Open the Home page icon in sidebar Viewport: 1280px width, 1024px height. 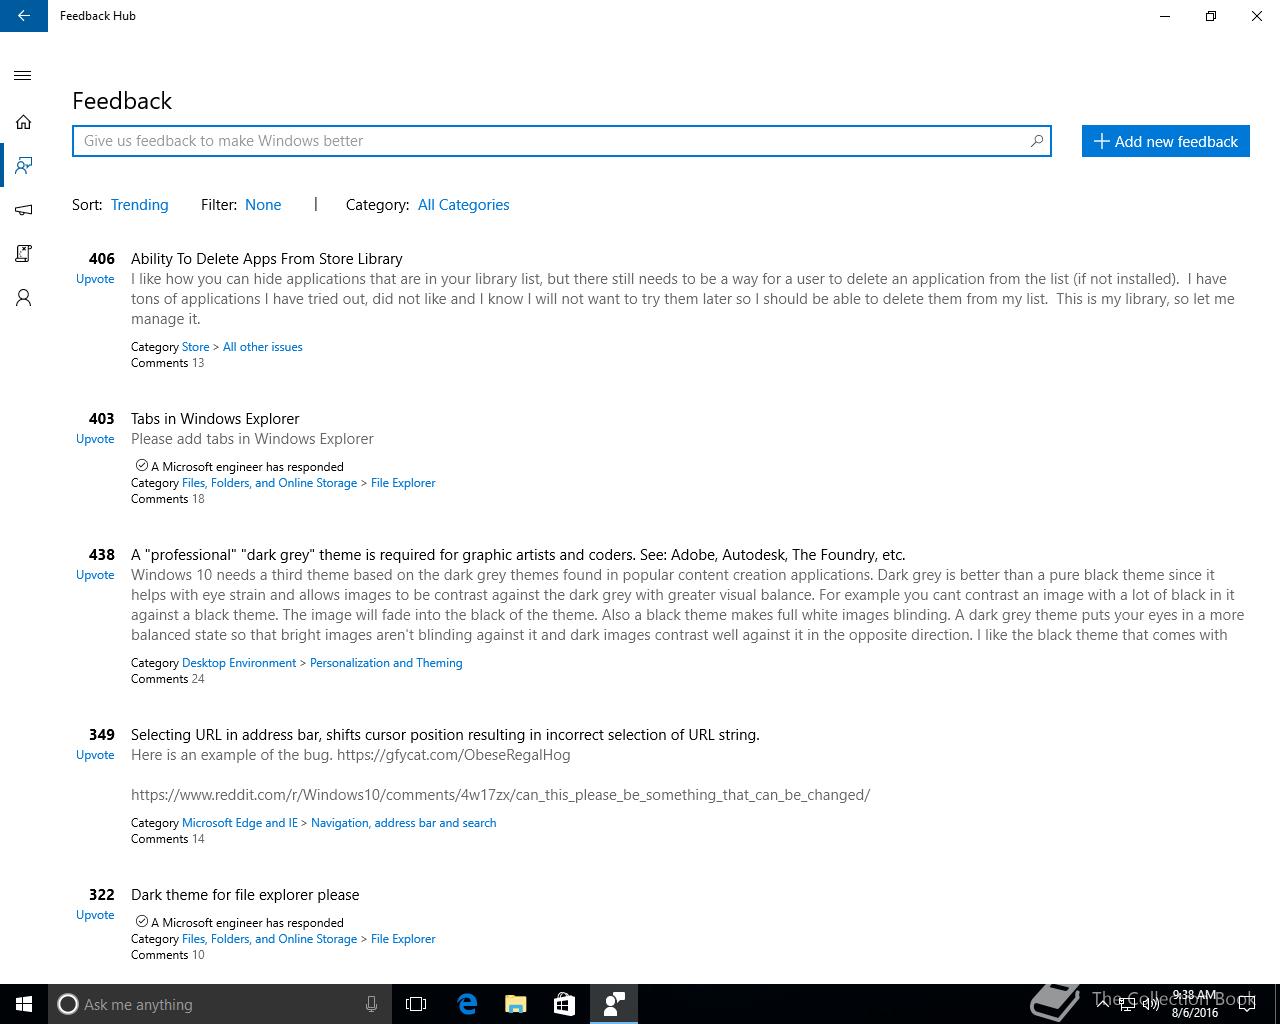(23, 122)
